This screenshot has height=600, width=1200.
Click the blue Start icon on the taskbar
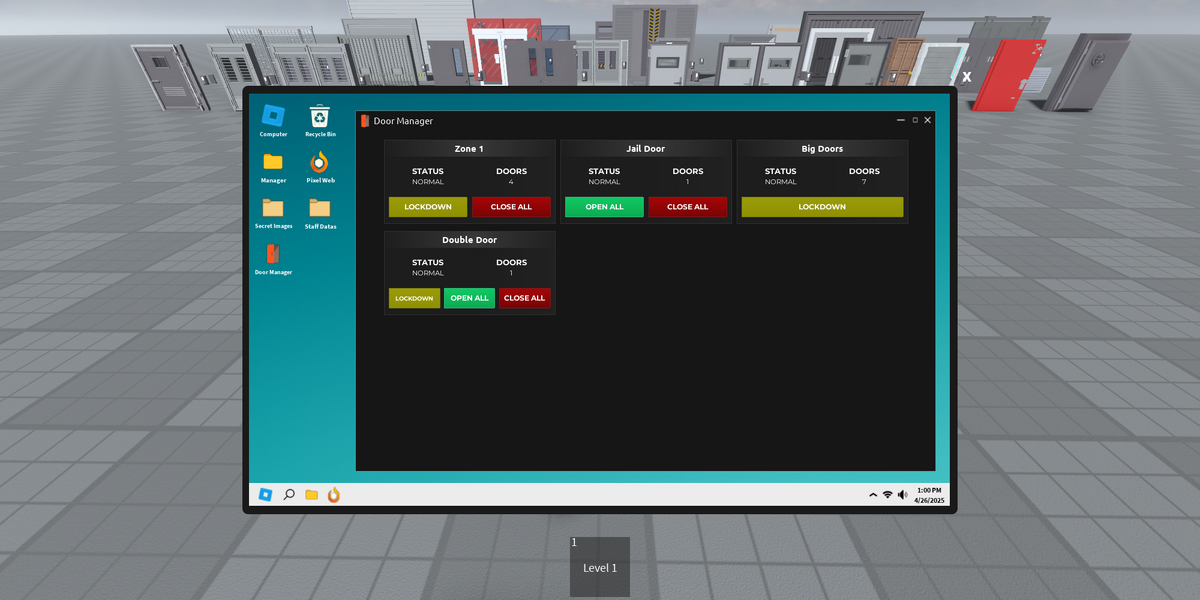(x=265, y=494)
